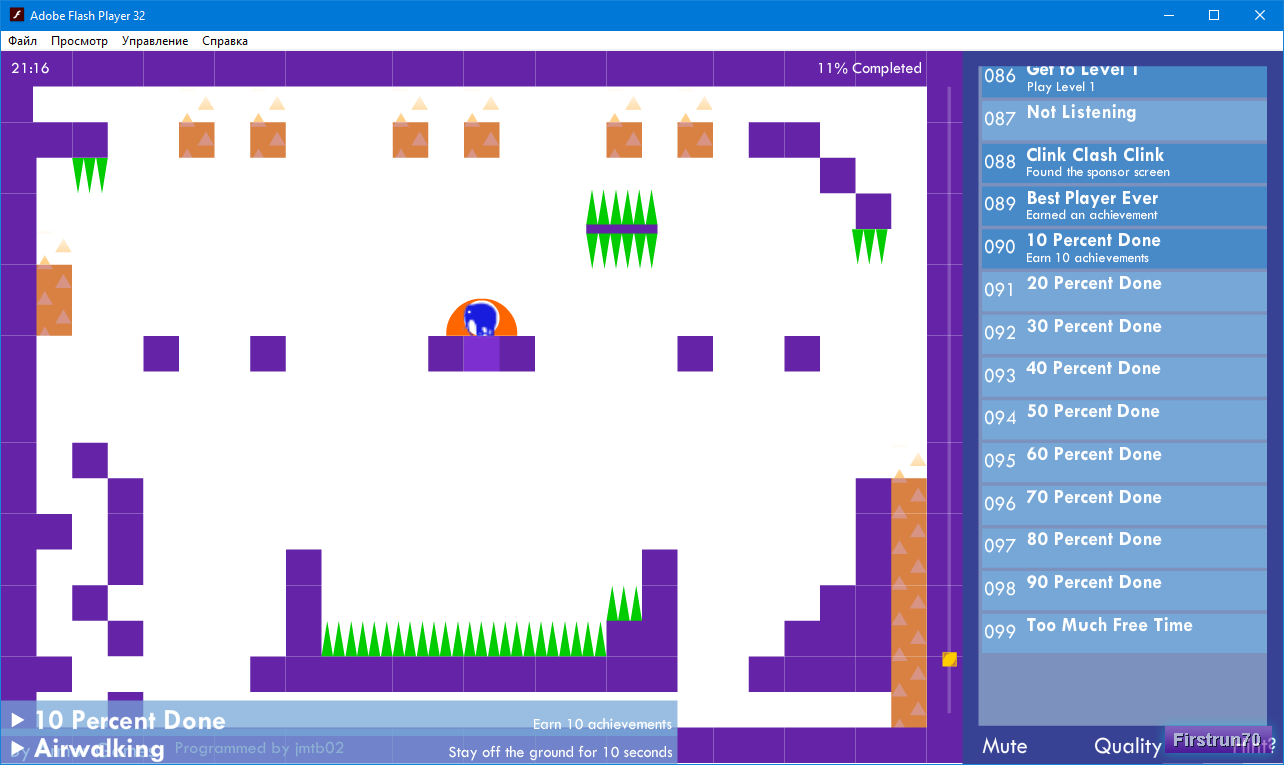The width and height of the screenshot is (1284, 765).
Task: Click the blue elephant character
Action: click(x=482, y=319)
